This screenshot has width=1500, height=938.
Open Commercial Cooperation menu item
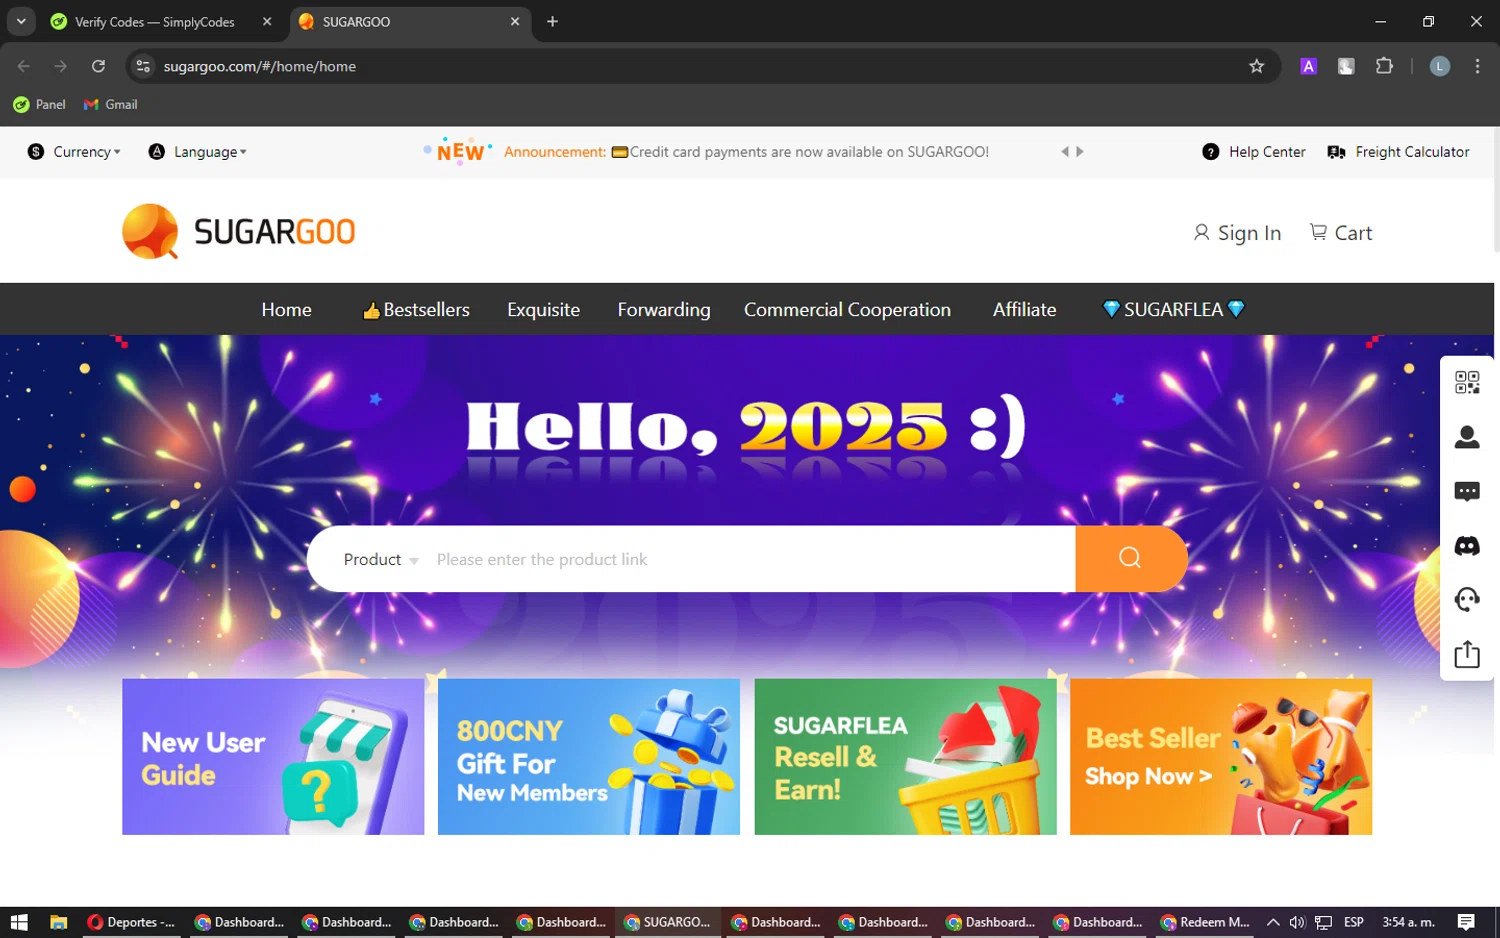click(847, 309)
